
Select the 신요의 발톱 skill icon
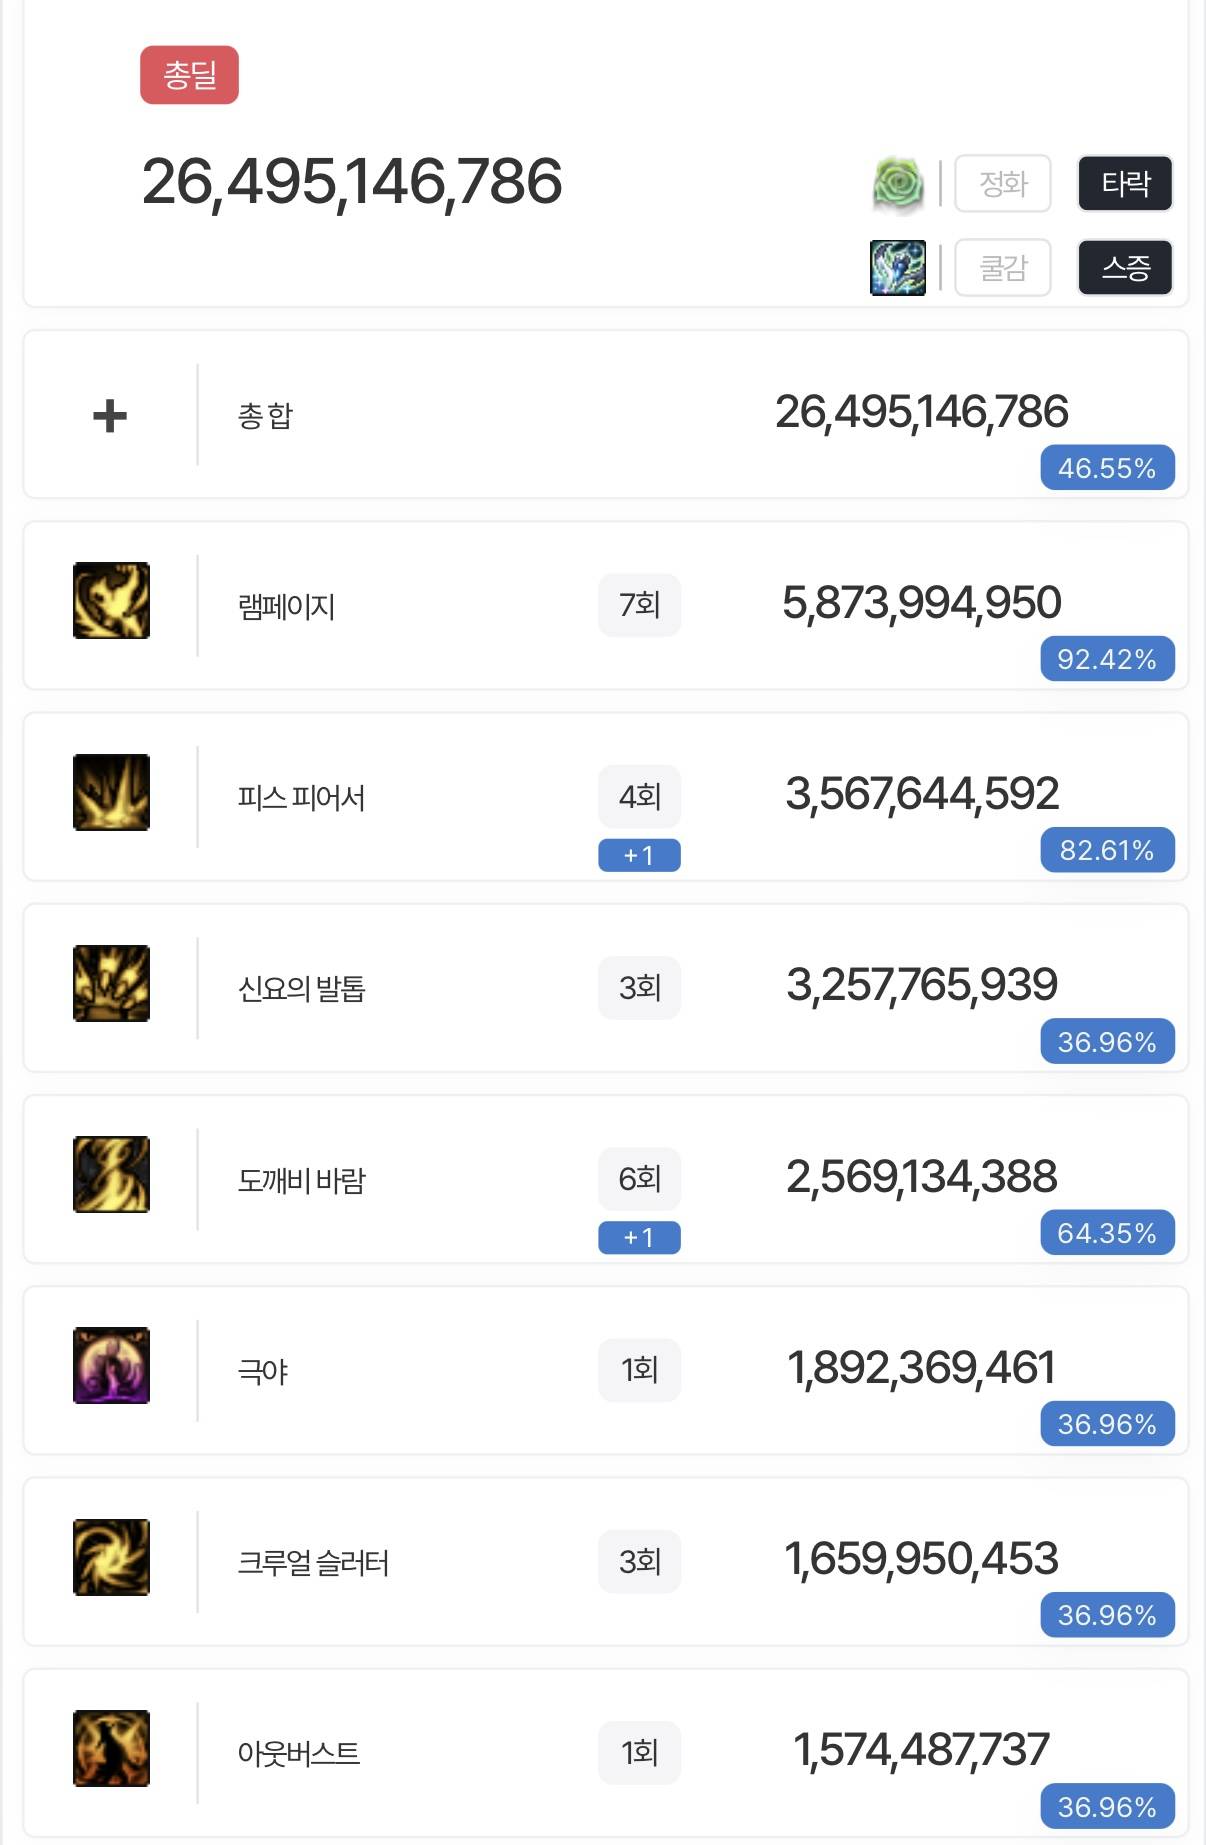click(111, 983)
